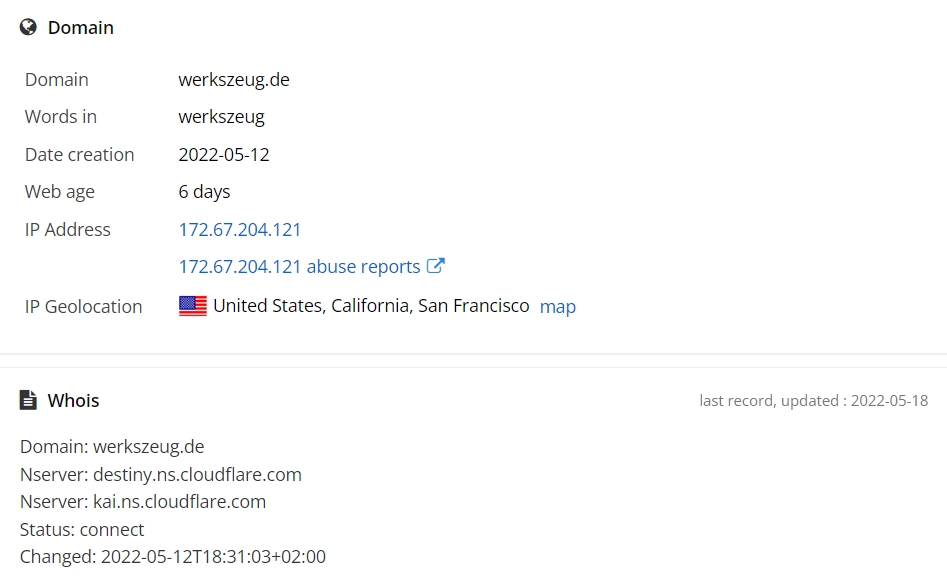Click the globe icon beside Domain heading
947x580 pixels.
pos(28,27)
